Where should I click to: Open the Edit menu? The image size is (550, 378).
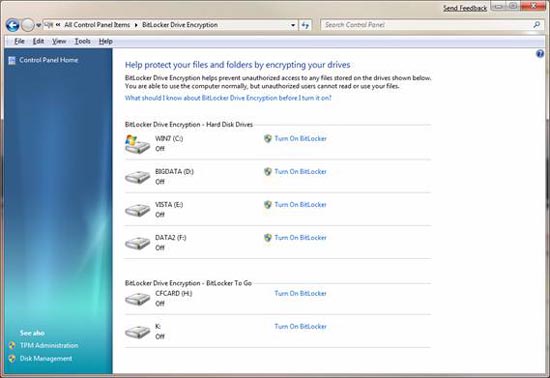tap(38, 41)
